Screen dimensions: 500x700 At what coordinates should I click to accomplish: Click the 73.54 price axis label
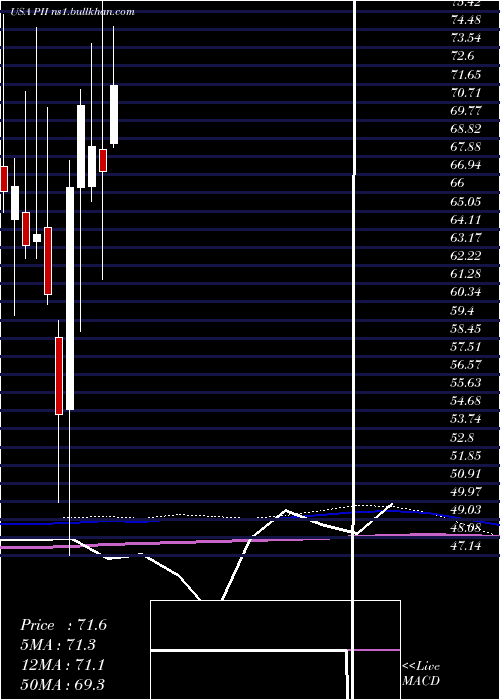466,38
